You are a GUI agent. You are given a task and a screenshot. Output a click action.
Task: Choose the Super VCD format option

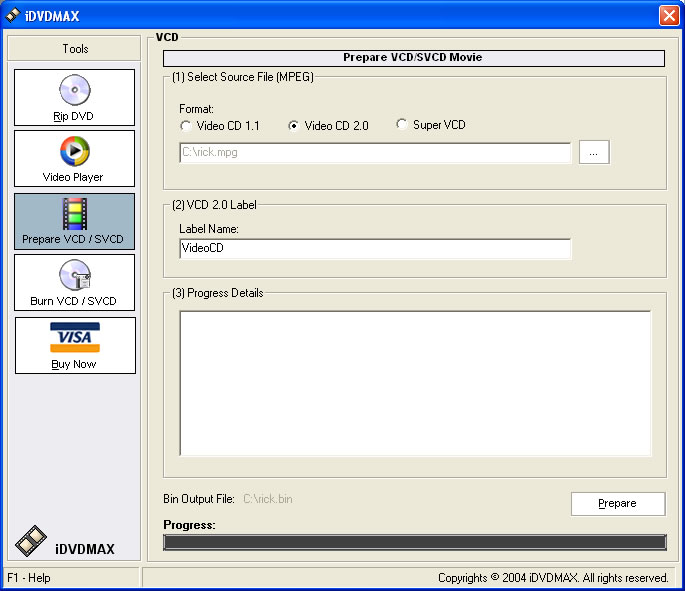[431, 125]
